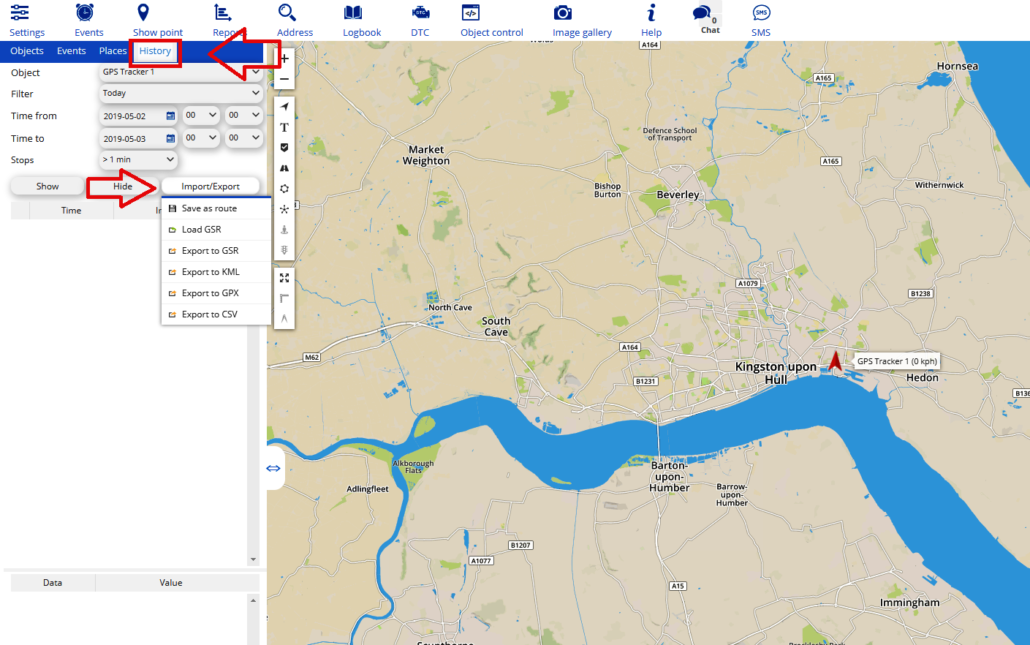Open the Reports chart icon

click(x=223, y=12)
